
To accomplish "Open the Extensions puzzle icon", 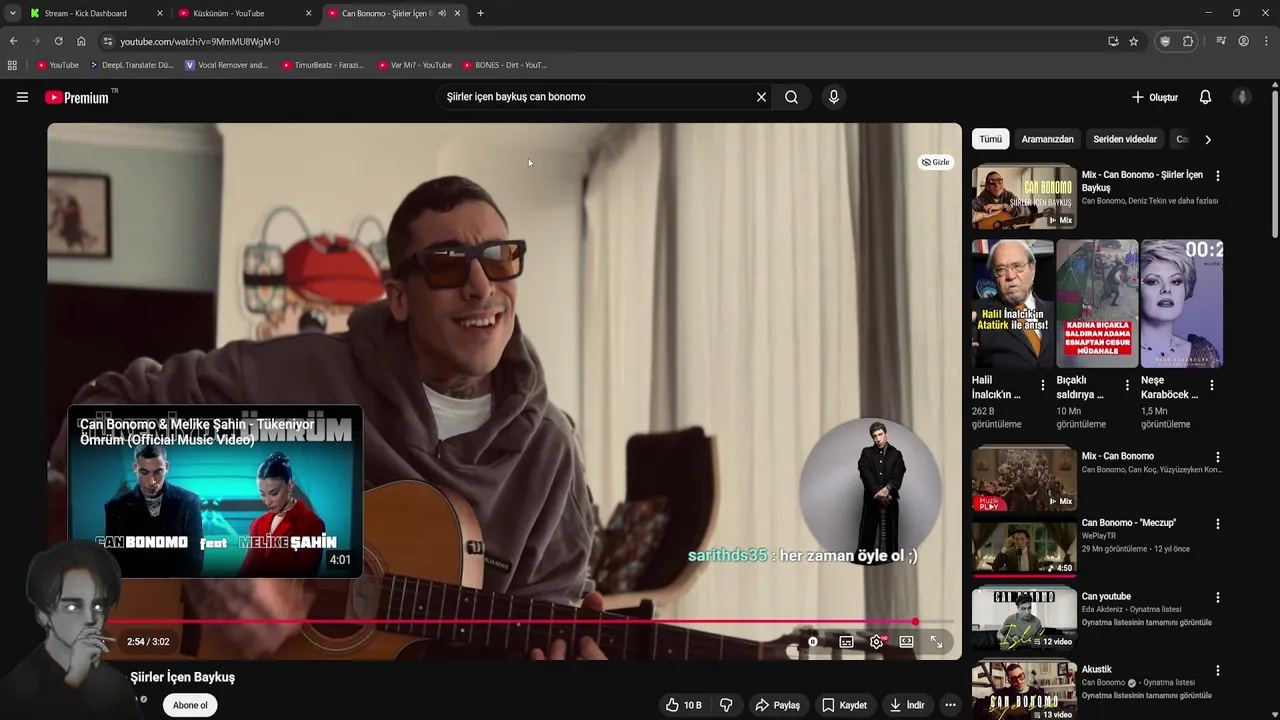I will click(1188, 41).
